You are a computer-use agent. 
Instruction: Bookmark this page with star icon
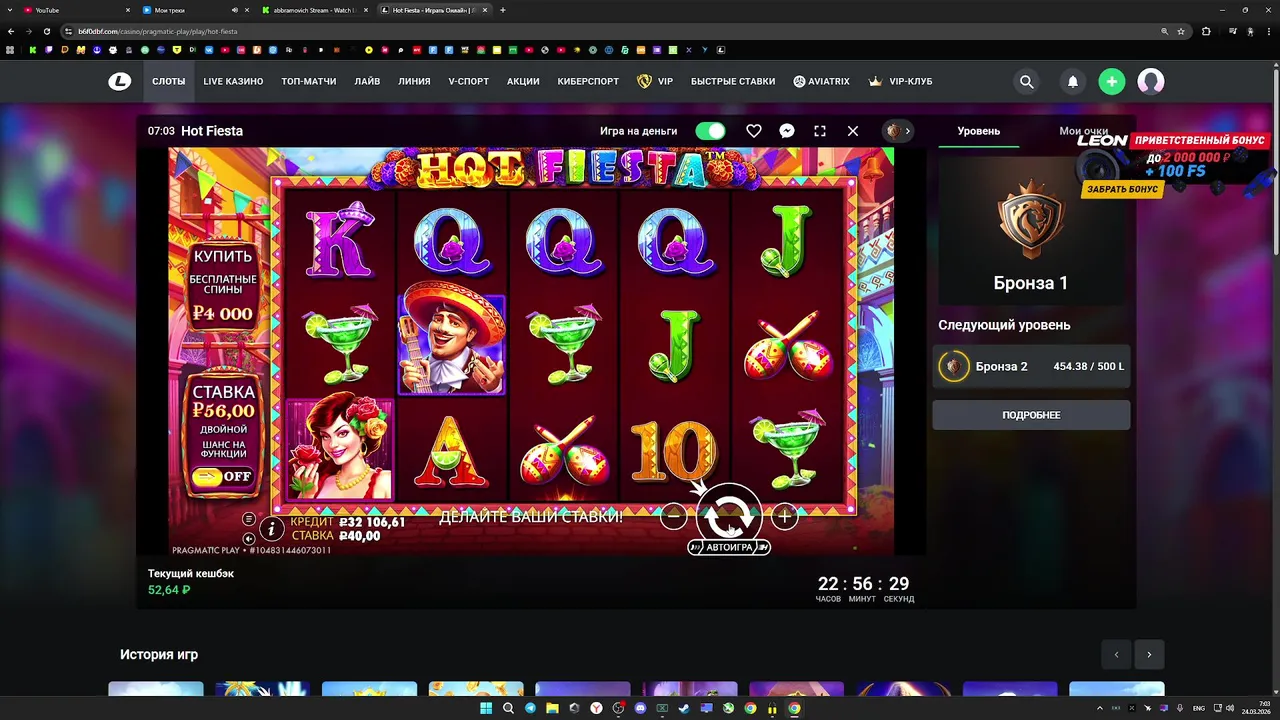pos(1181,31)
